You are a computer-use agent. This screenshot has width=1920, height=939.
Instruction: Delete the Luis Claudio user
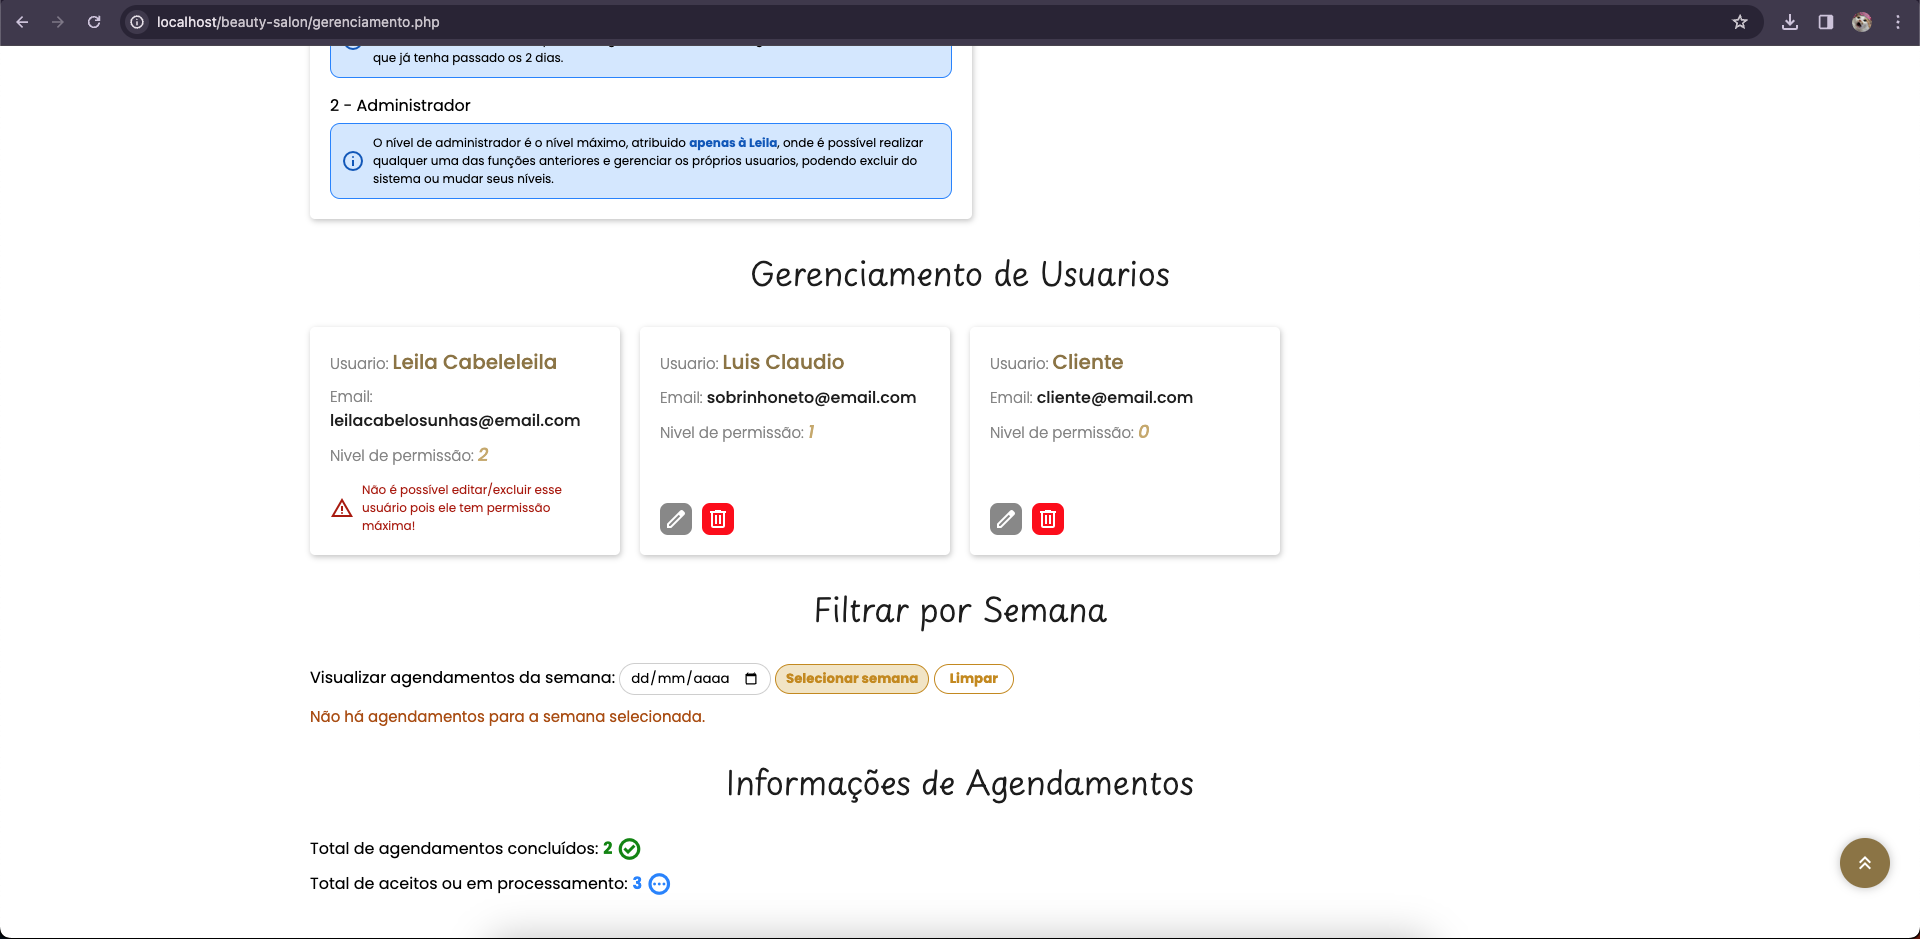(x=718, y=519)
